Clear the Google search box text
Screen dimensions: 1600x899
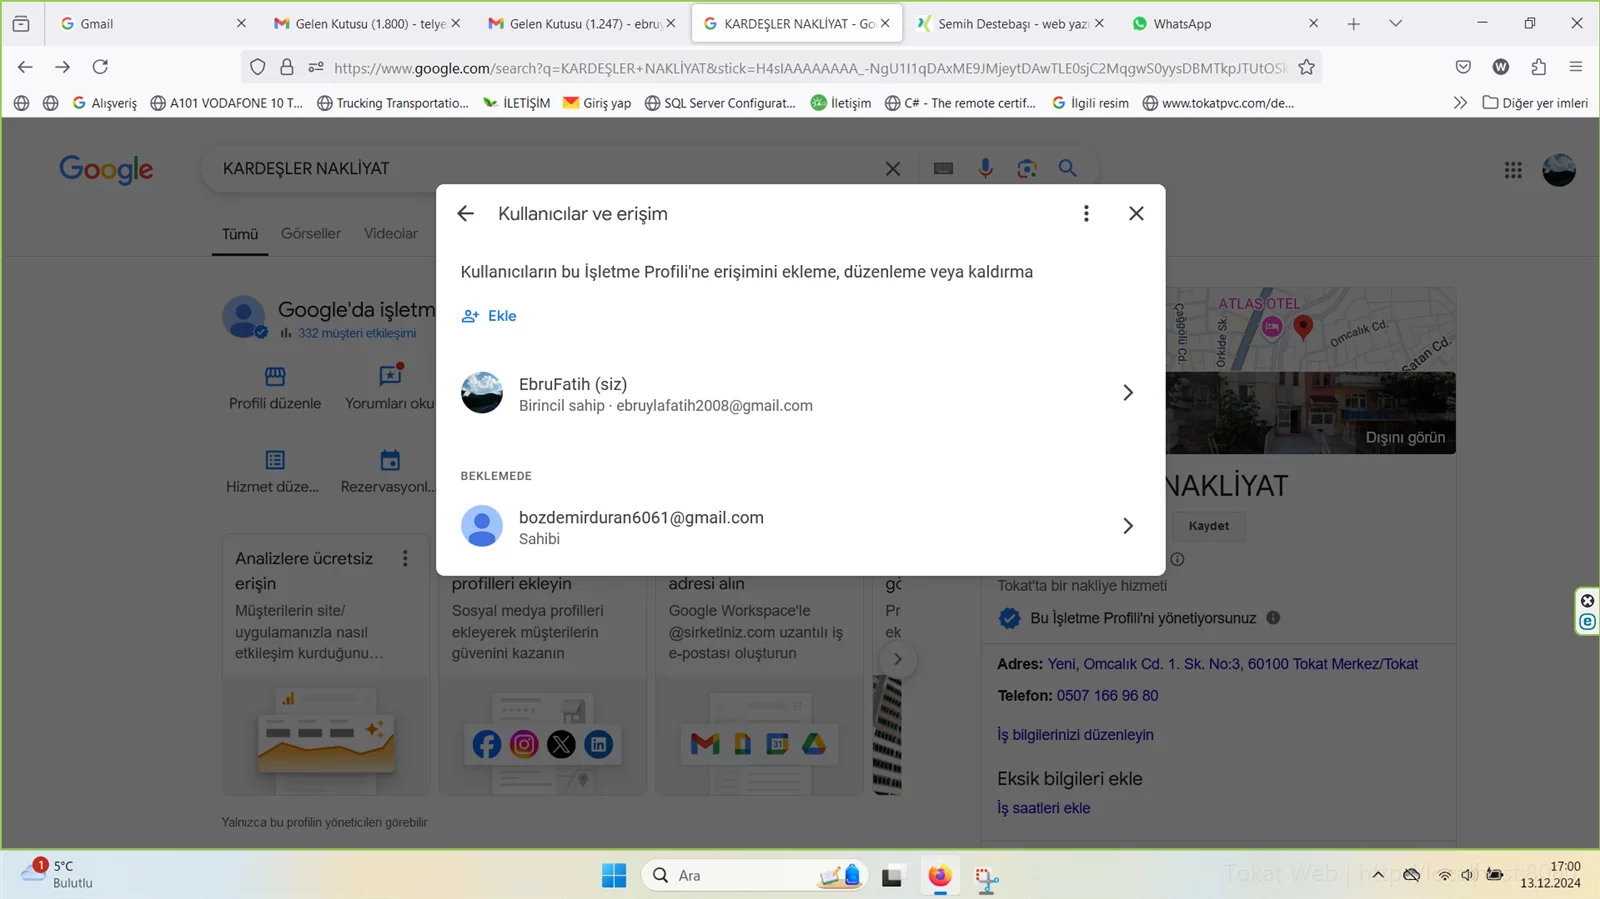[893, 169]
